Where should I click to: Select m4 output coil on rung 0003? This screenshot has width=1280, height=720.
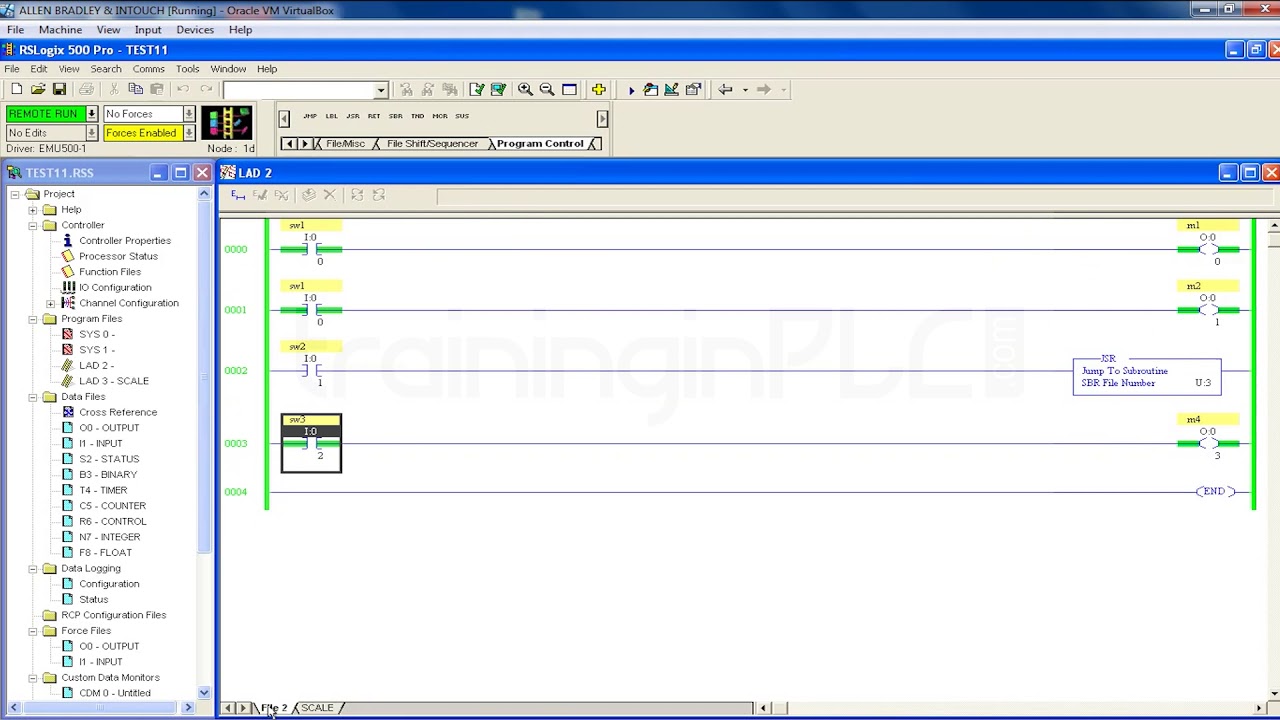tap(1208, 444)
